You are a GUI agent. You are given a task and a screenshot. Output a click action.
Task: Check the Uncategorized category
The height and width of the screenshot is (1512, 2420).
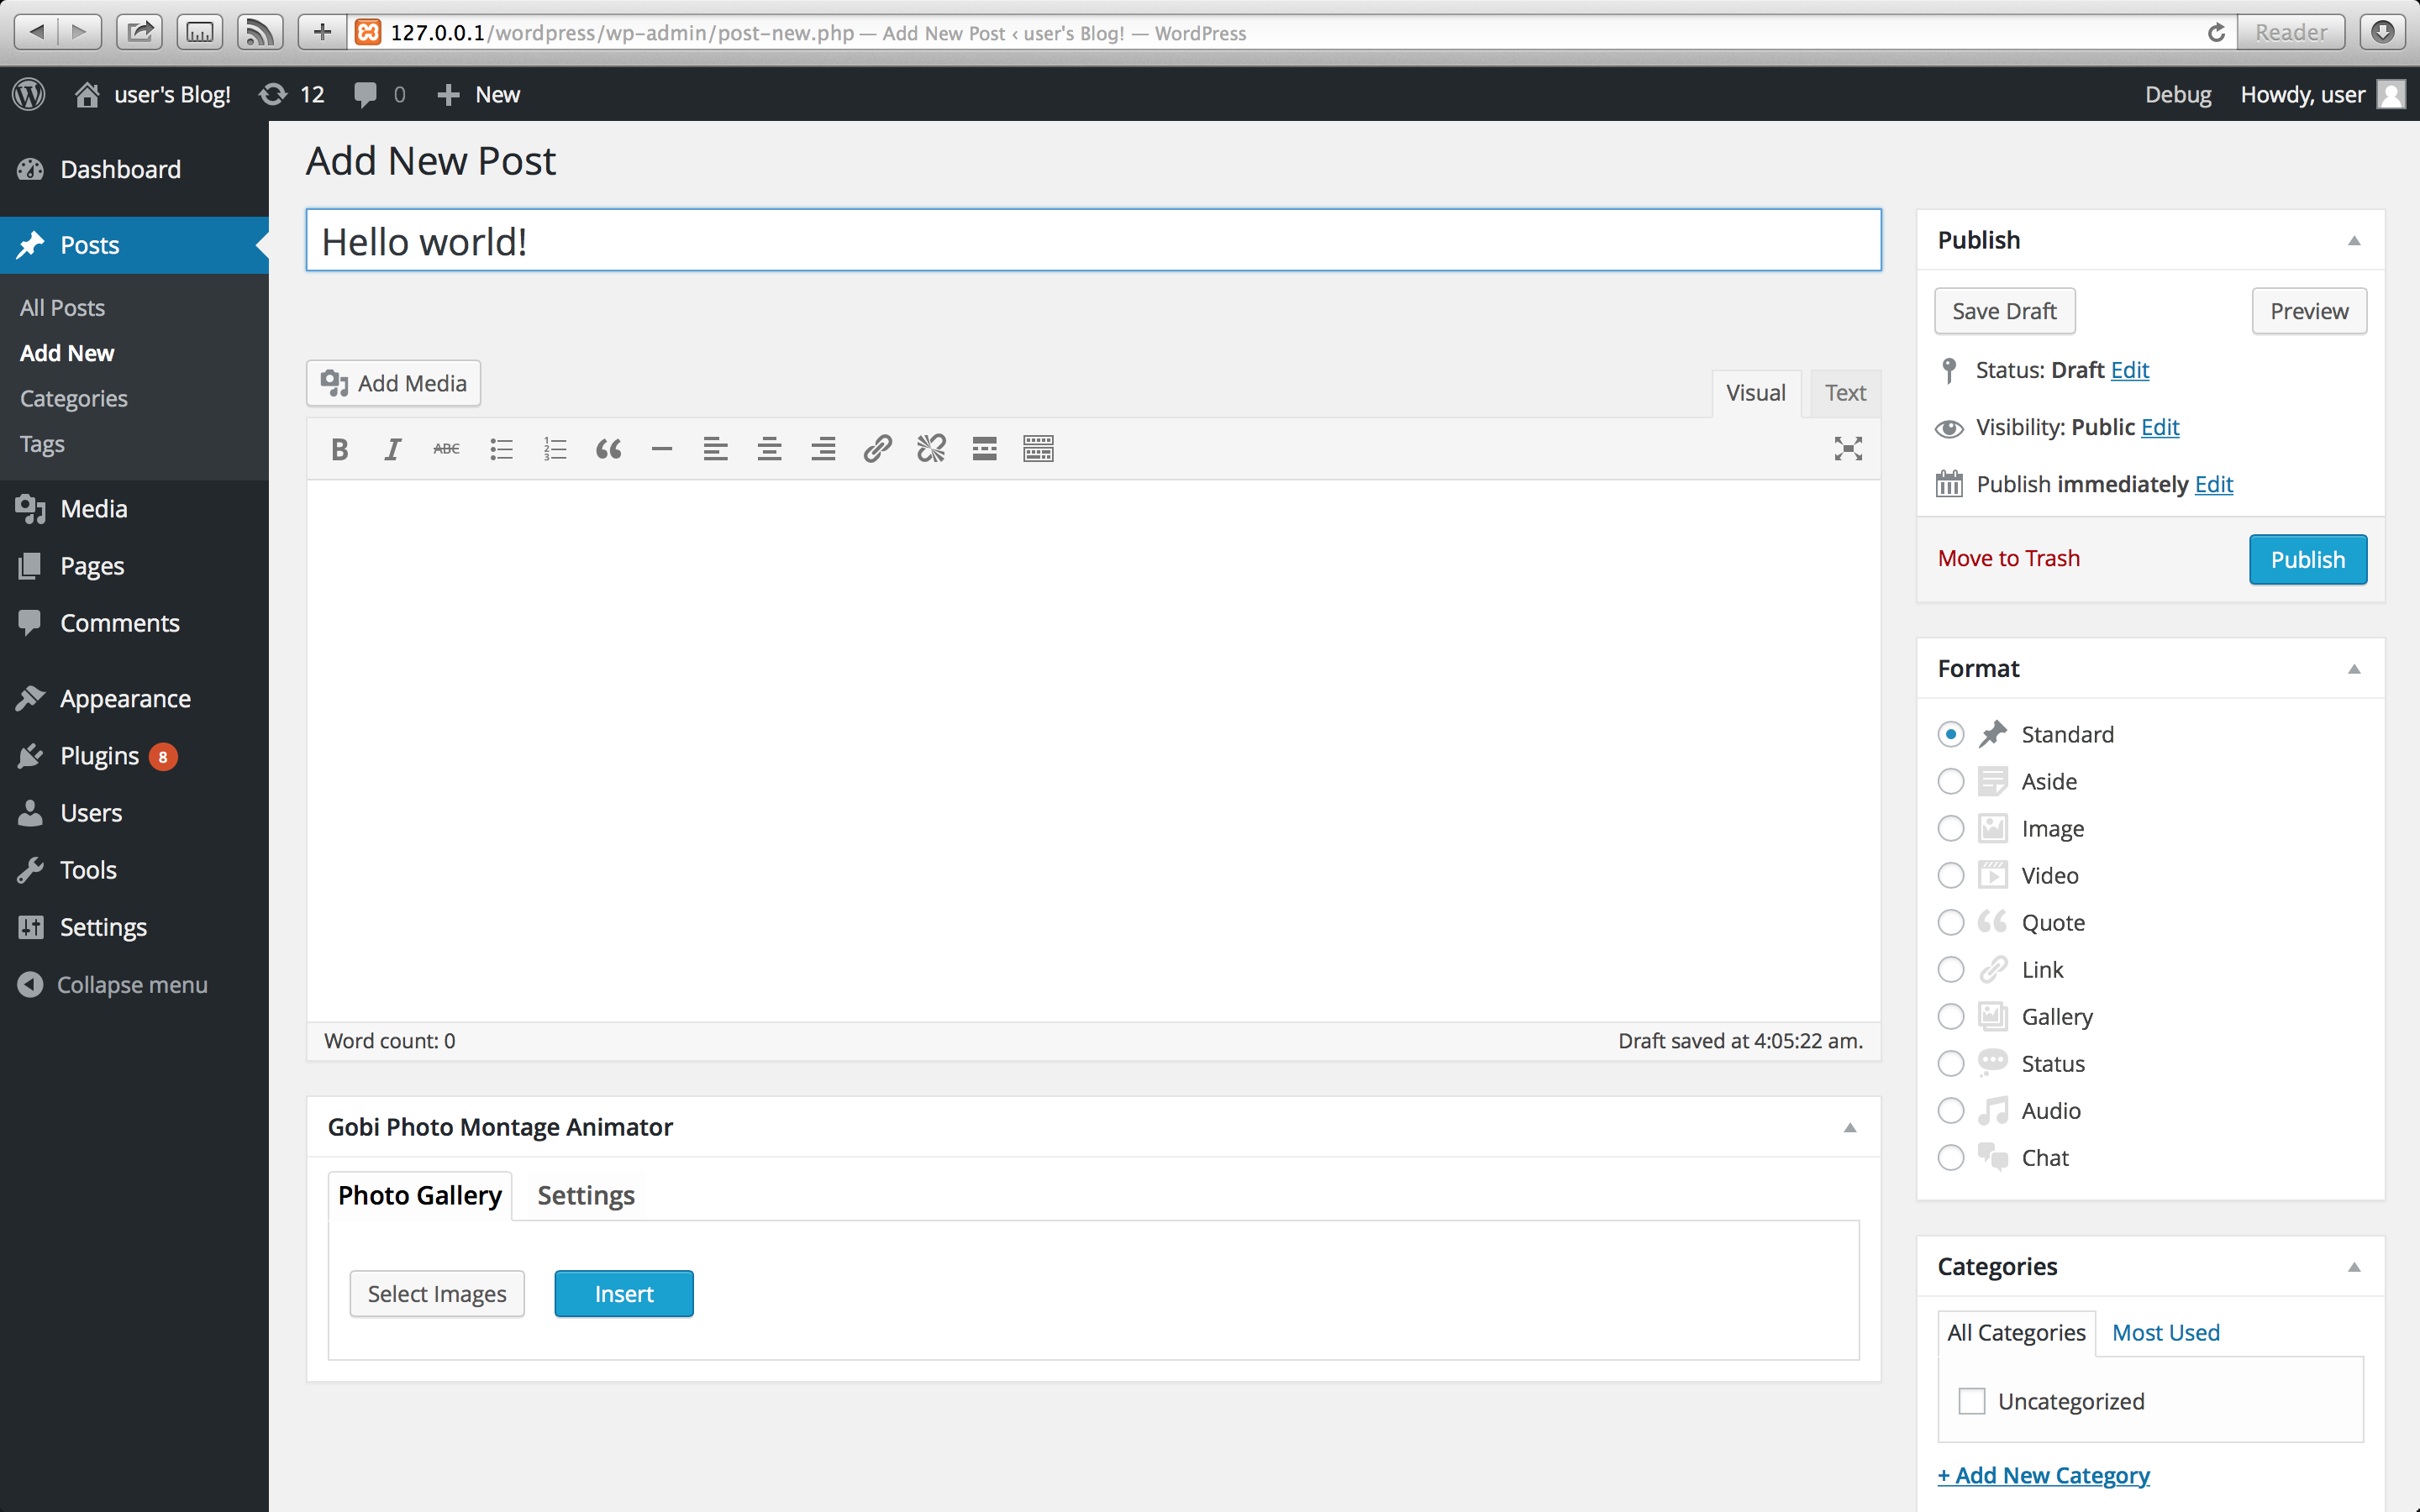tap(1971, 1401)
